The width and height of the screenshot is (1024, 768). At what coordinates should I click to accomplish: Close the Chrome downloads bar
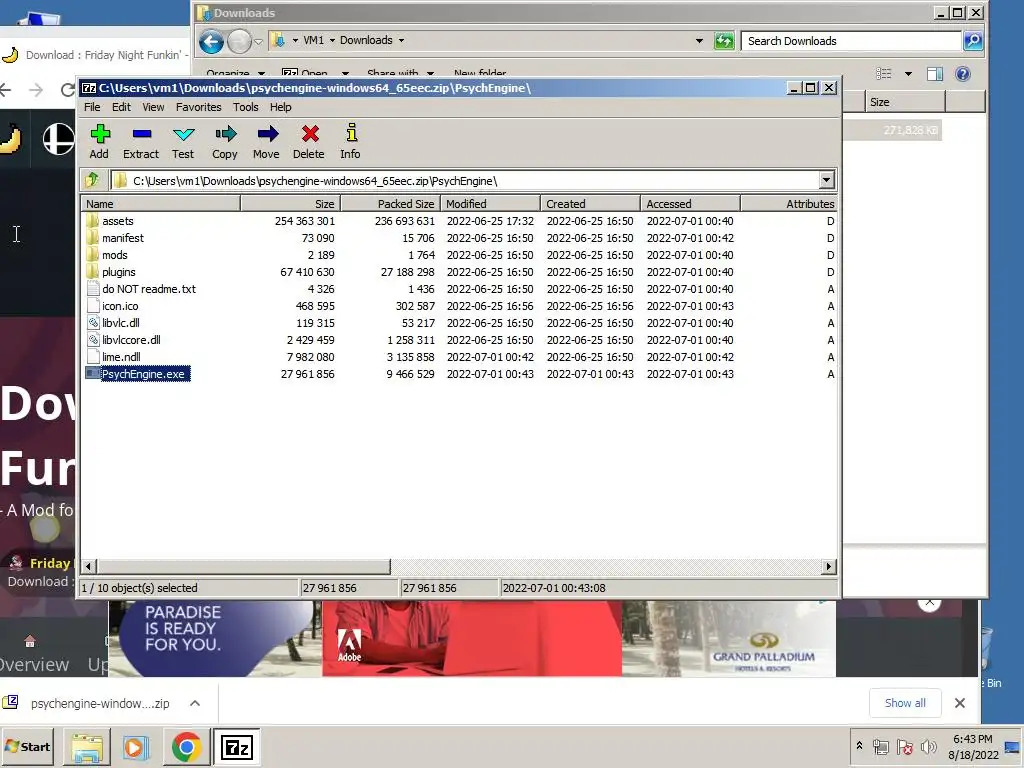959,703
